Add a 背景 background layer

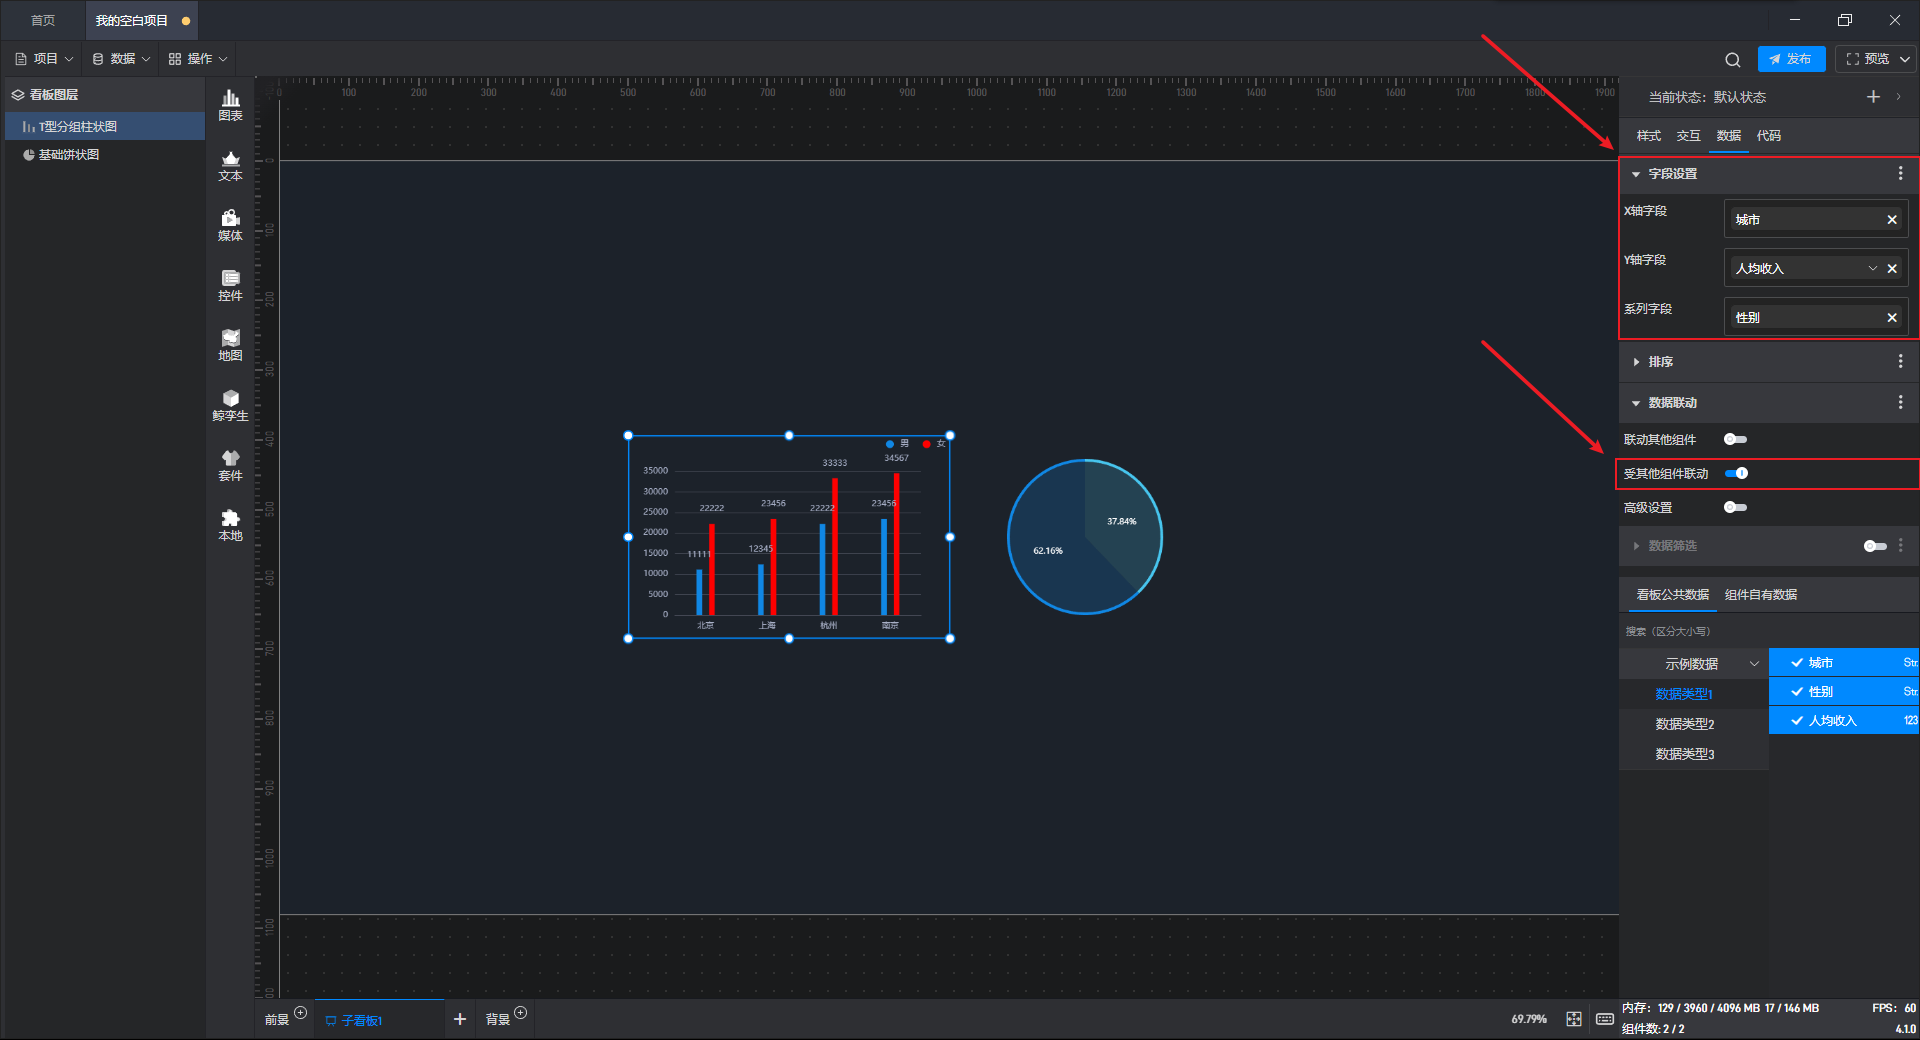pyautogui.click(x=520, y=1013)
